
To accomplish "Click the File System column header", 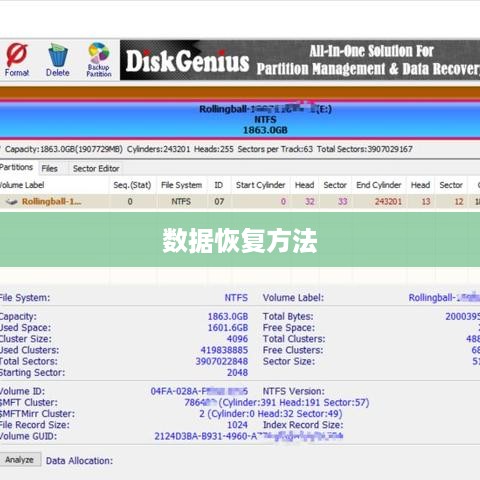I will pyautogui.click(x=181, y=185).
